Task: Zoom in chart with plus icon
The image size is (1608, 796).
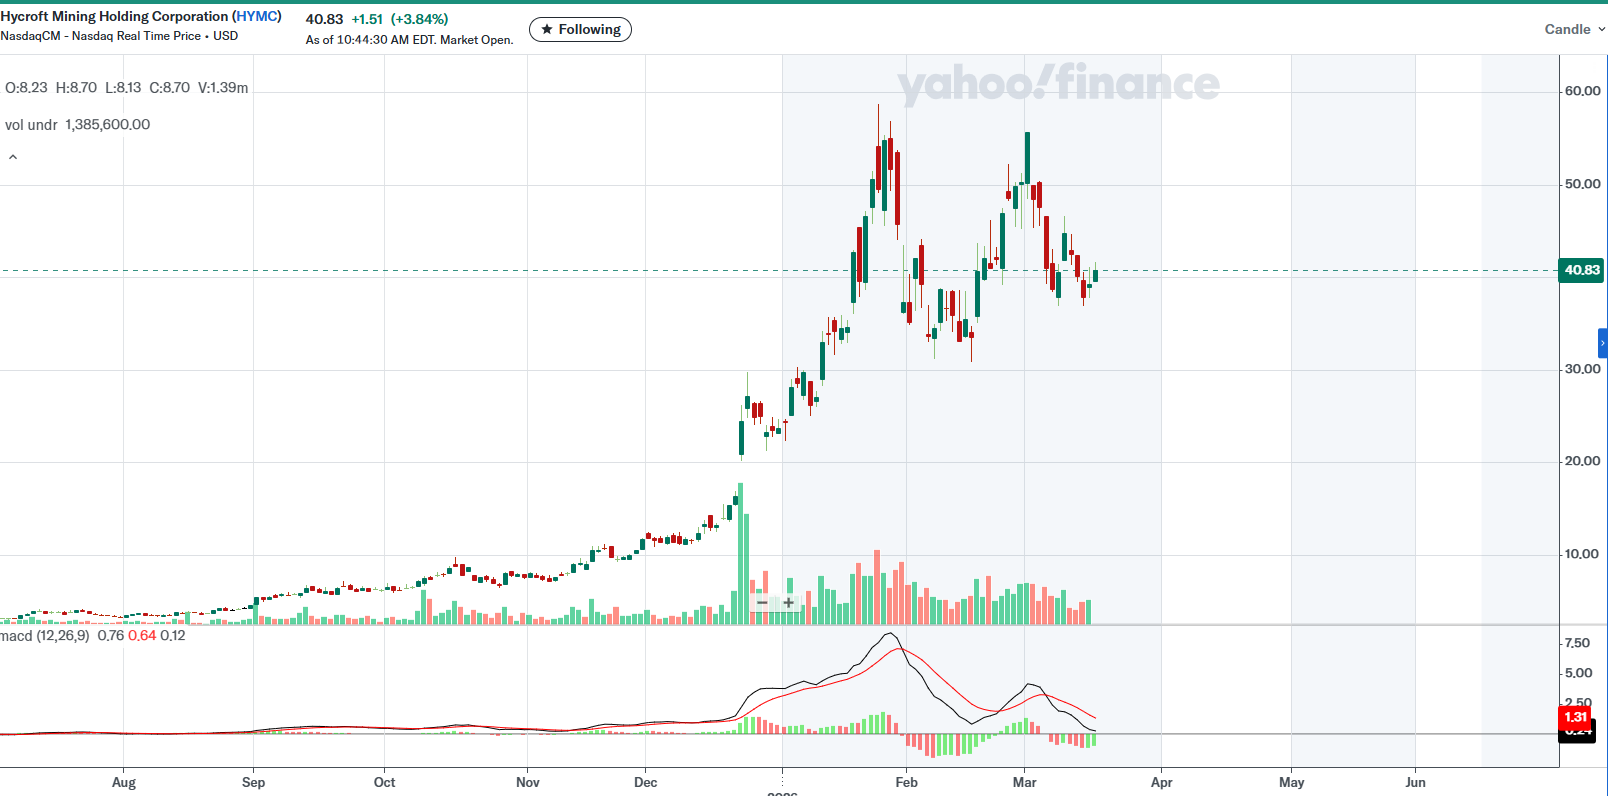Action: click(789, 603)
